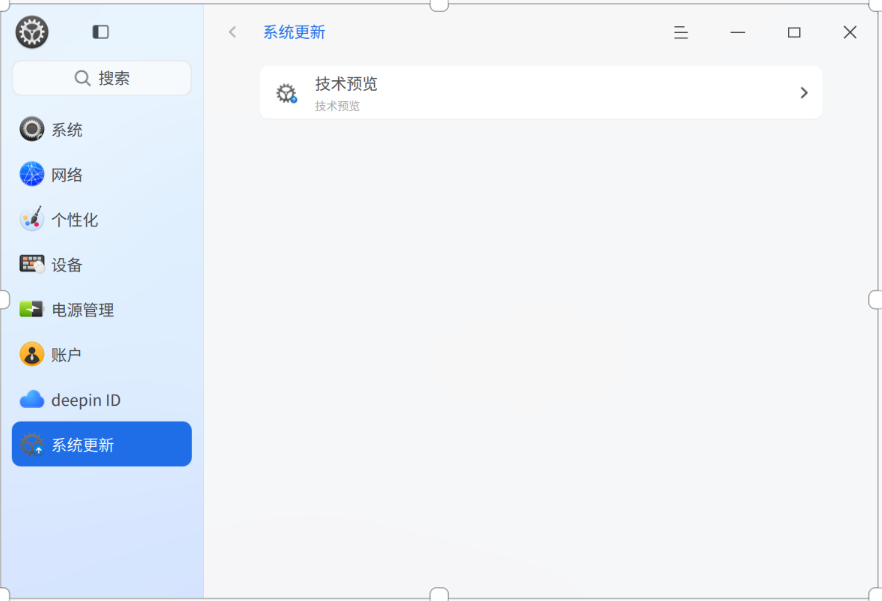Screen dimensions: 882x601
Task: Expand 技术预览 with the right chevron
Action: pyautogui.click(x=804, y=93)
